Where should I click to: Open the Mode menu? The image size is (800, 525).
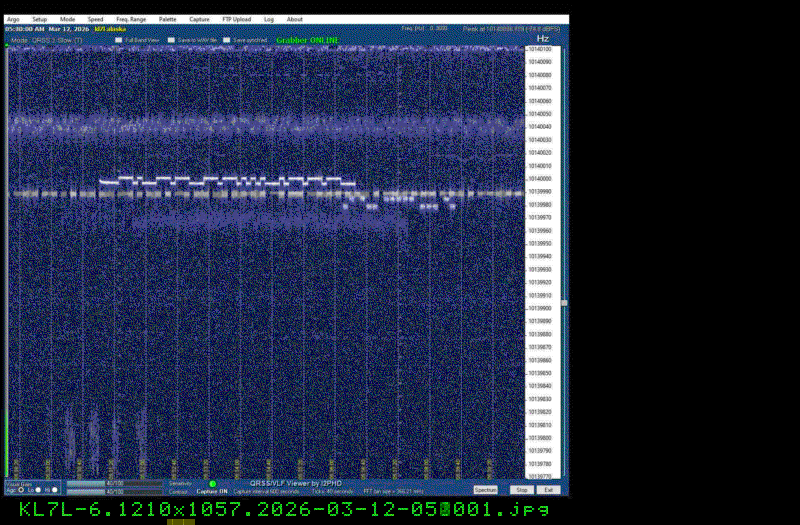[67, 19]
